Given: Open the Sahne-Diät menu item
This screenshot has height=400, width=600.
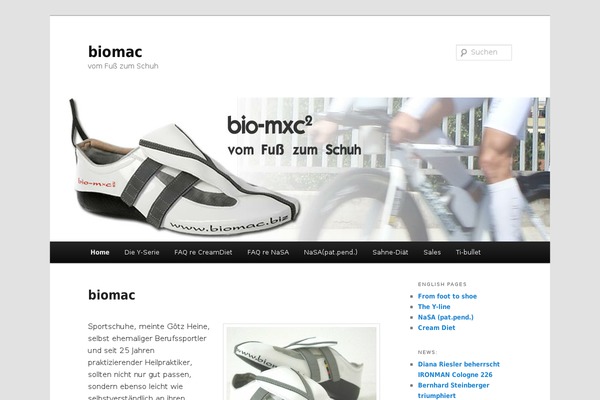Looking at the screenshot, I should pyautogui.click(x=390, y=252).
